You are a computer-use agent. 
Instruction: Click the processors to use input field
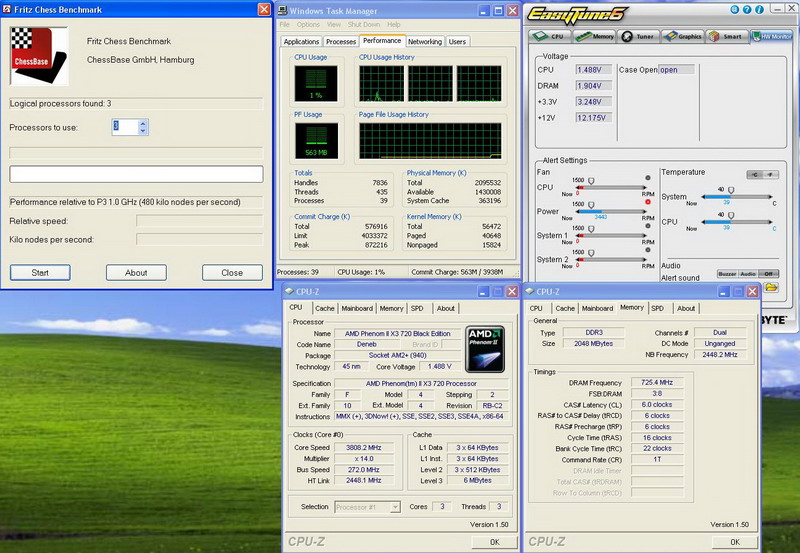[x=124, y=127]
